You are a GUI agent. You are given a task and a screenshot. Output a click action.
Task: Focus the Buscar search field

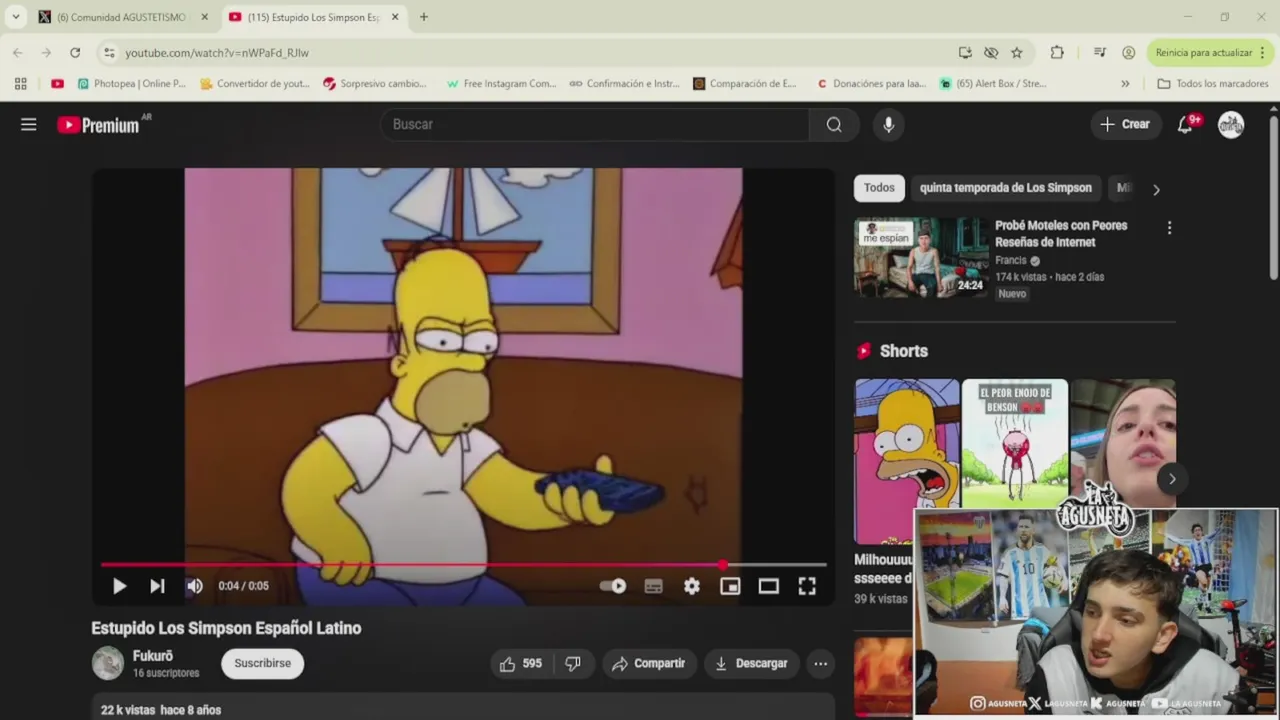(595, 124)
